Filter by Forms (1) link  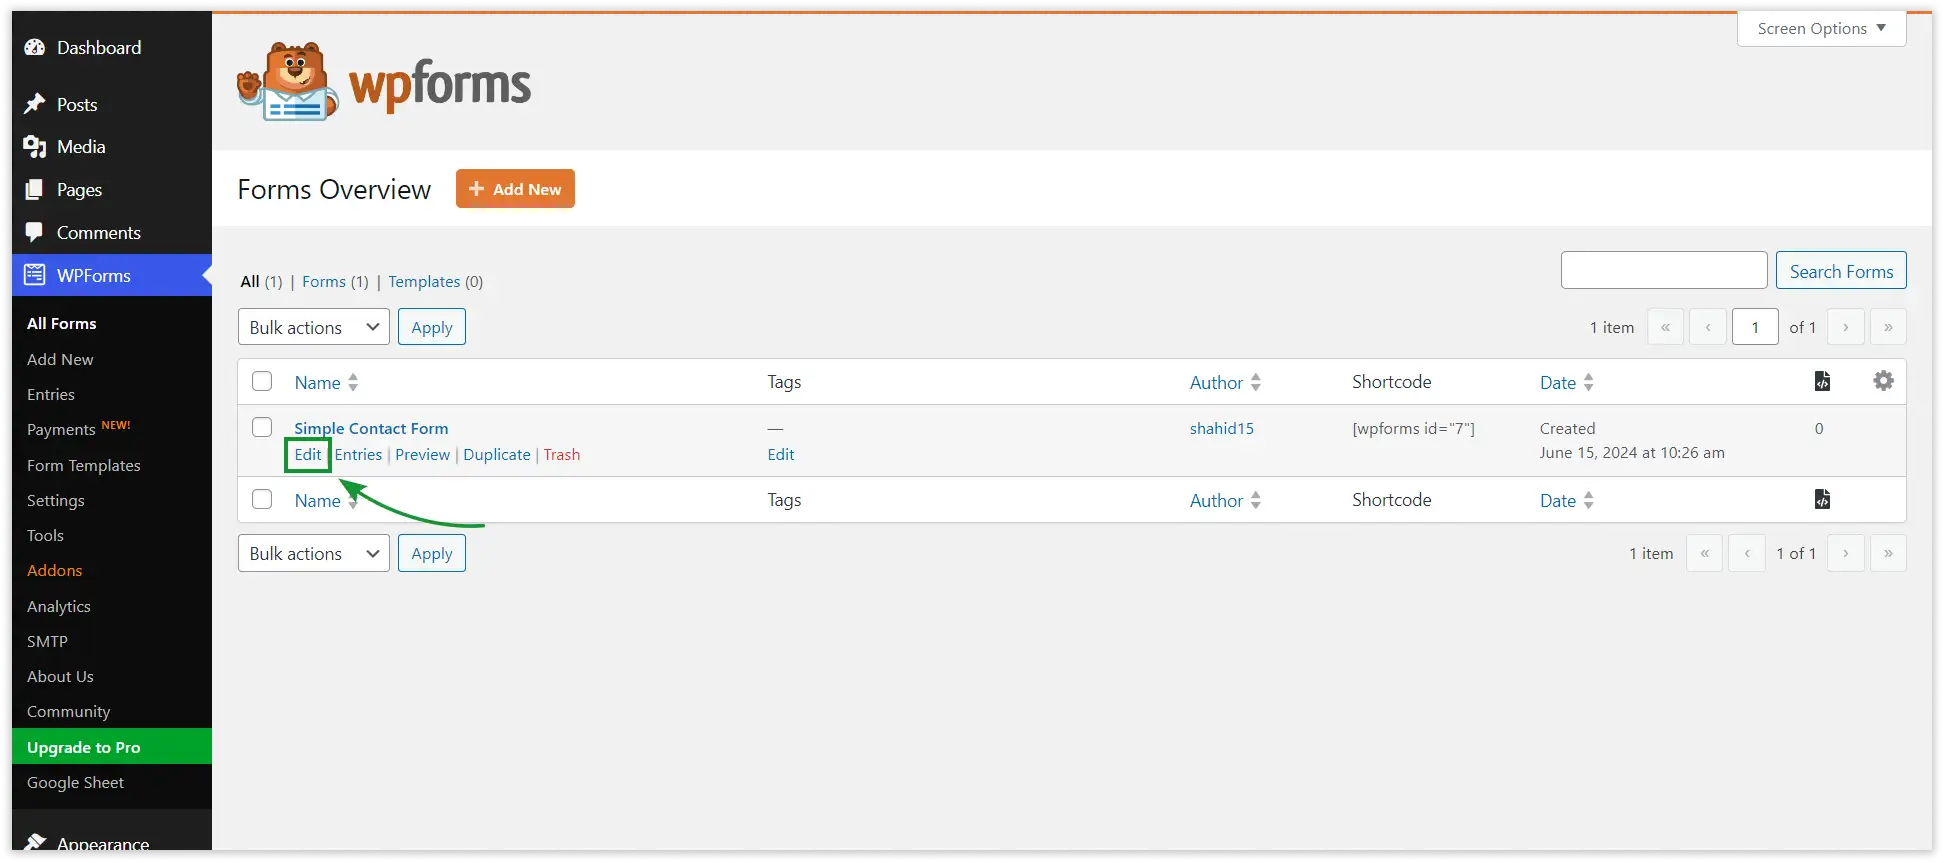pyautogui.click(x=335, y=282)
